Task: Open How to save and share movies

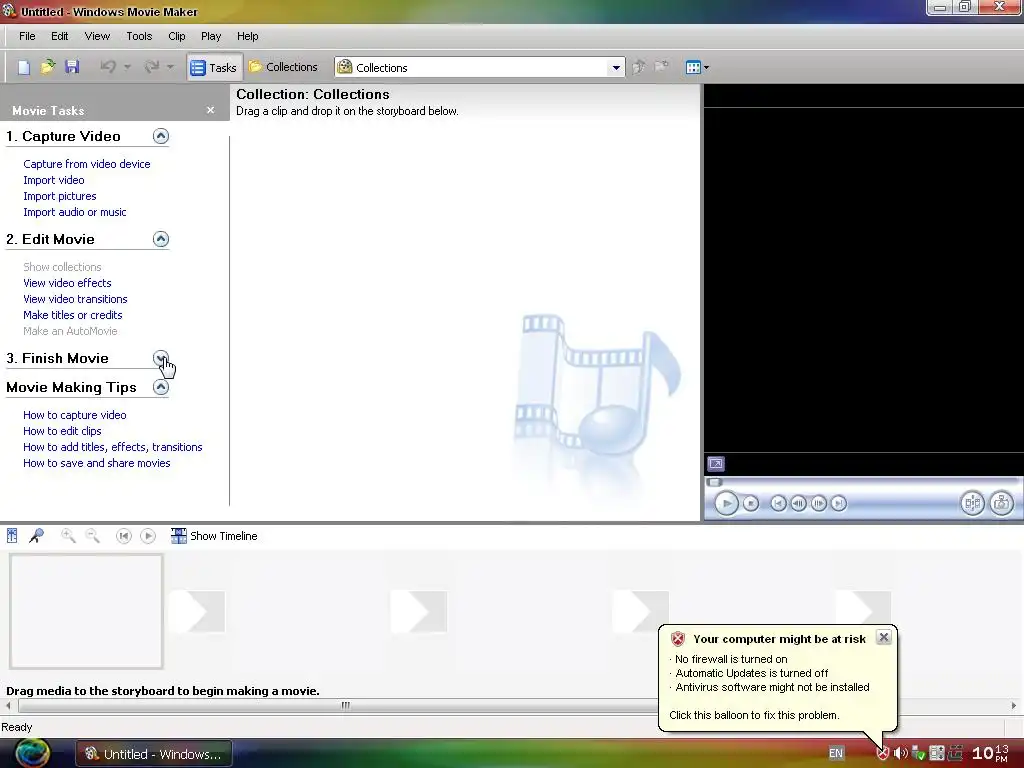Action: 97,463
